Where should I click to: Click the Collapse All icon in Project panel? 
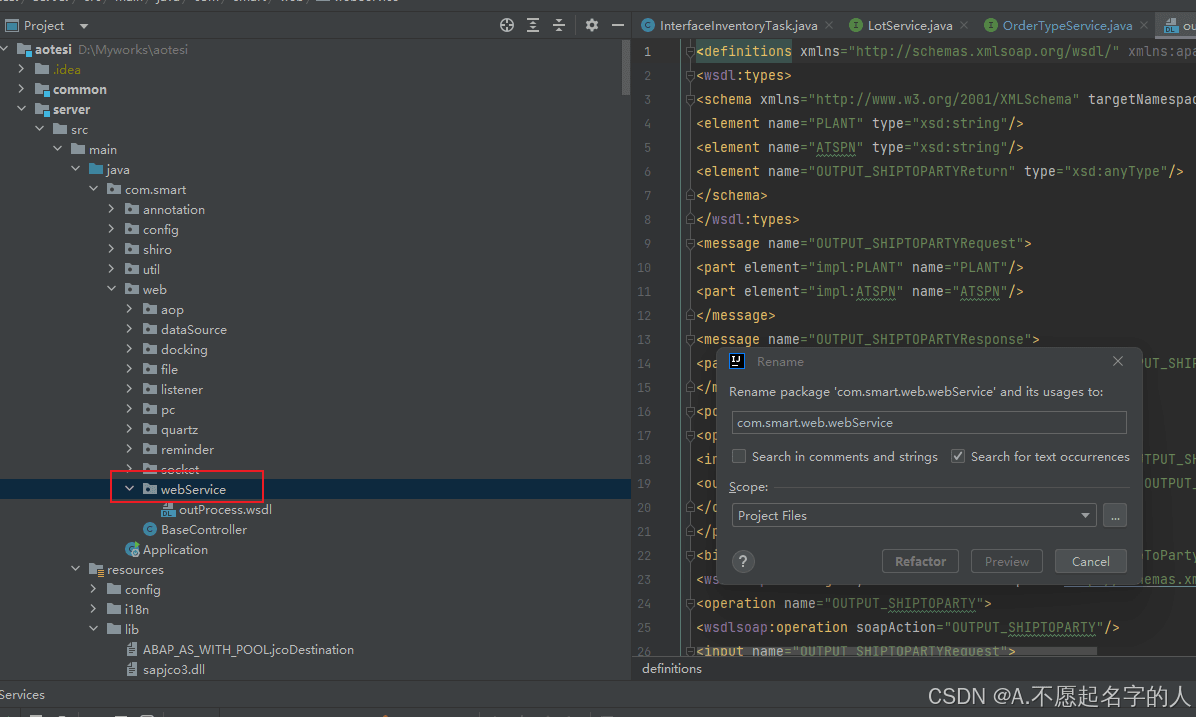pyautogui.click(x=558, y=25)
